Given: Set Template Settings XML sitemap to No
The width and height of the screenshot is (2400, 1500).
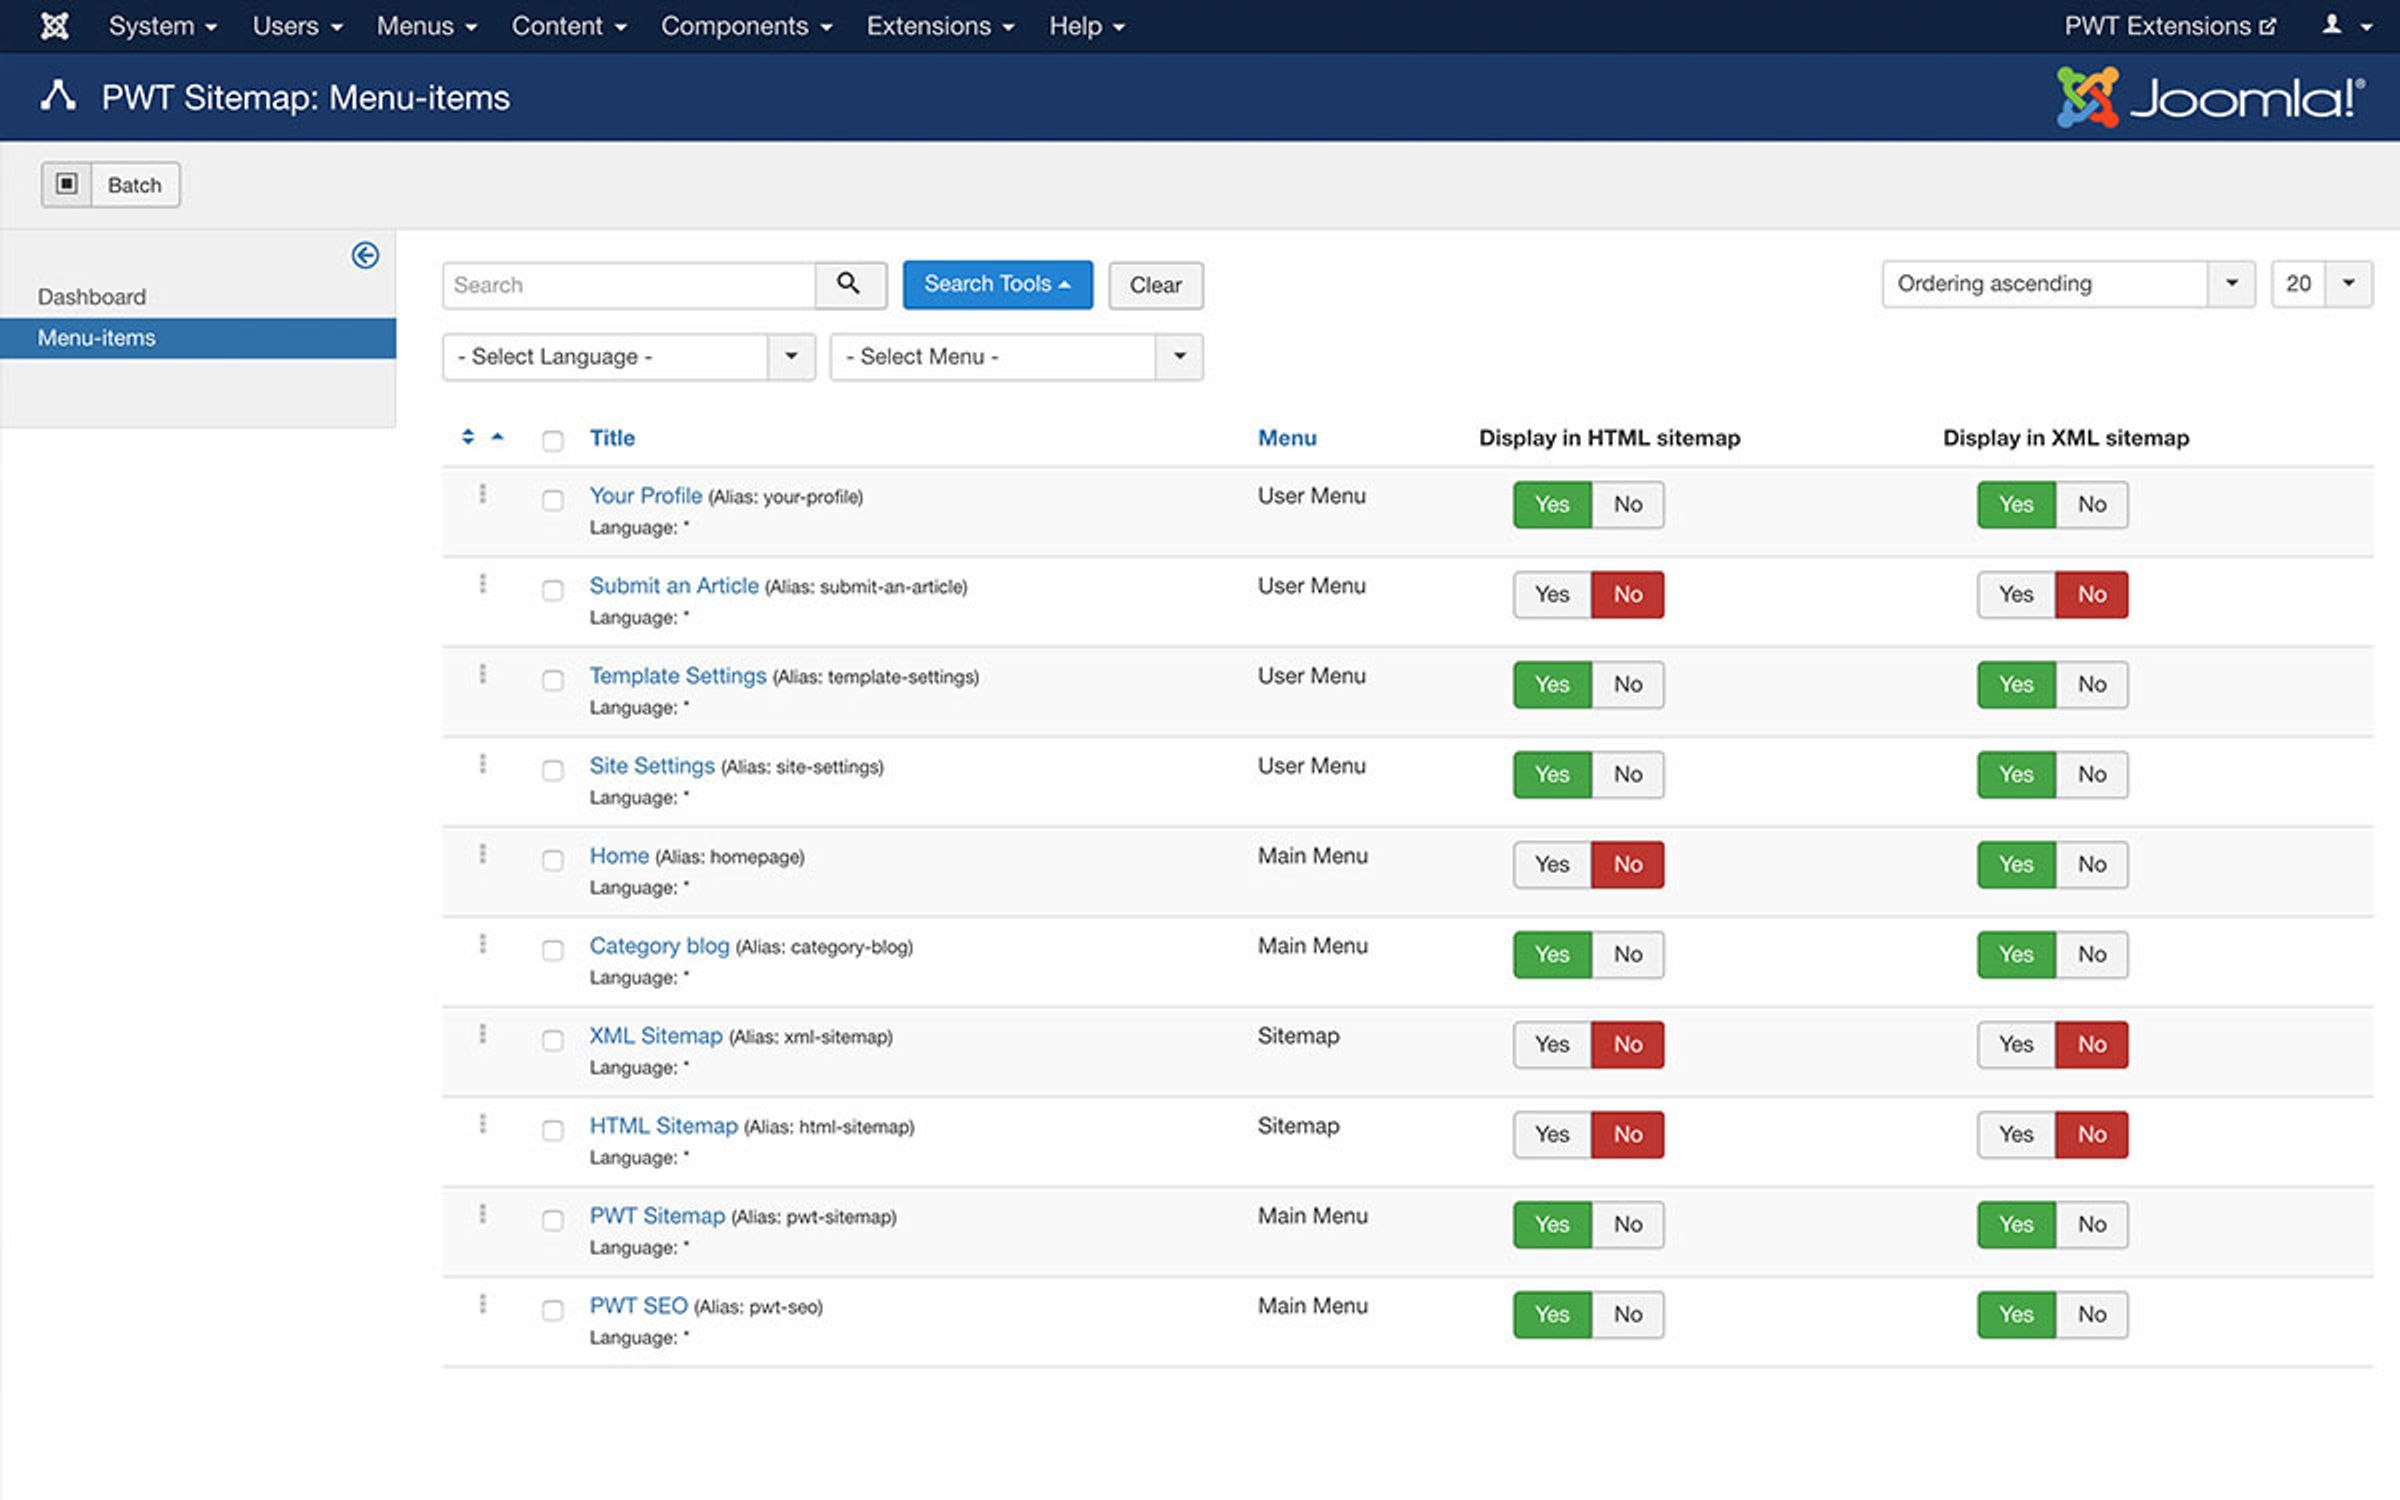Looking at the screenshot, I should point(2092,684).
